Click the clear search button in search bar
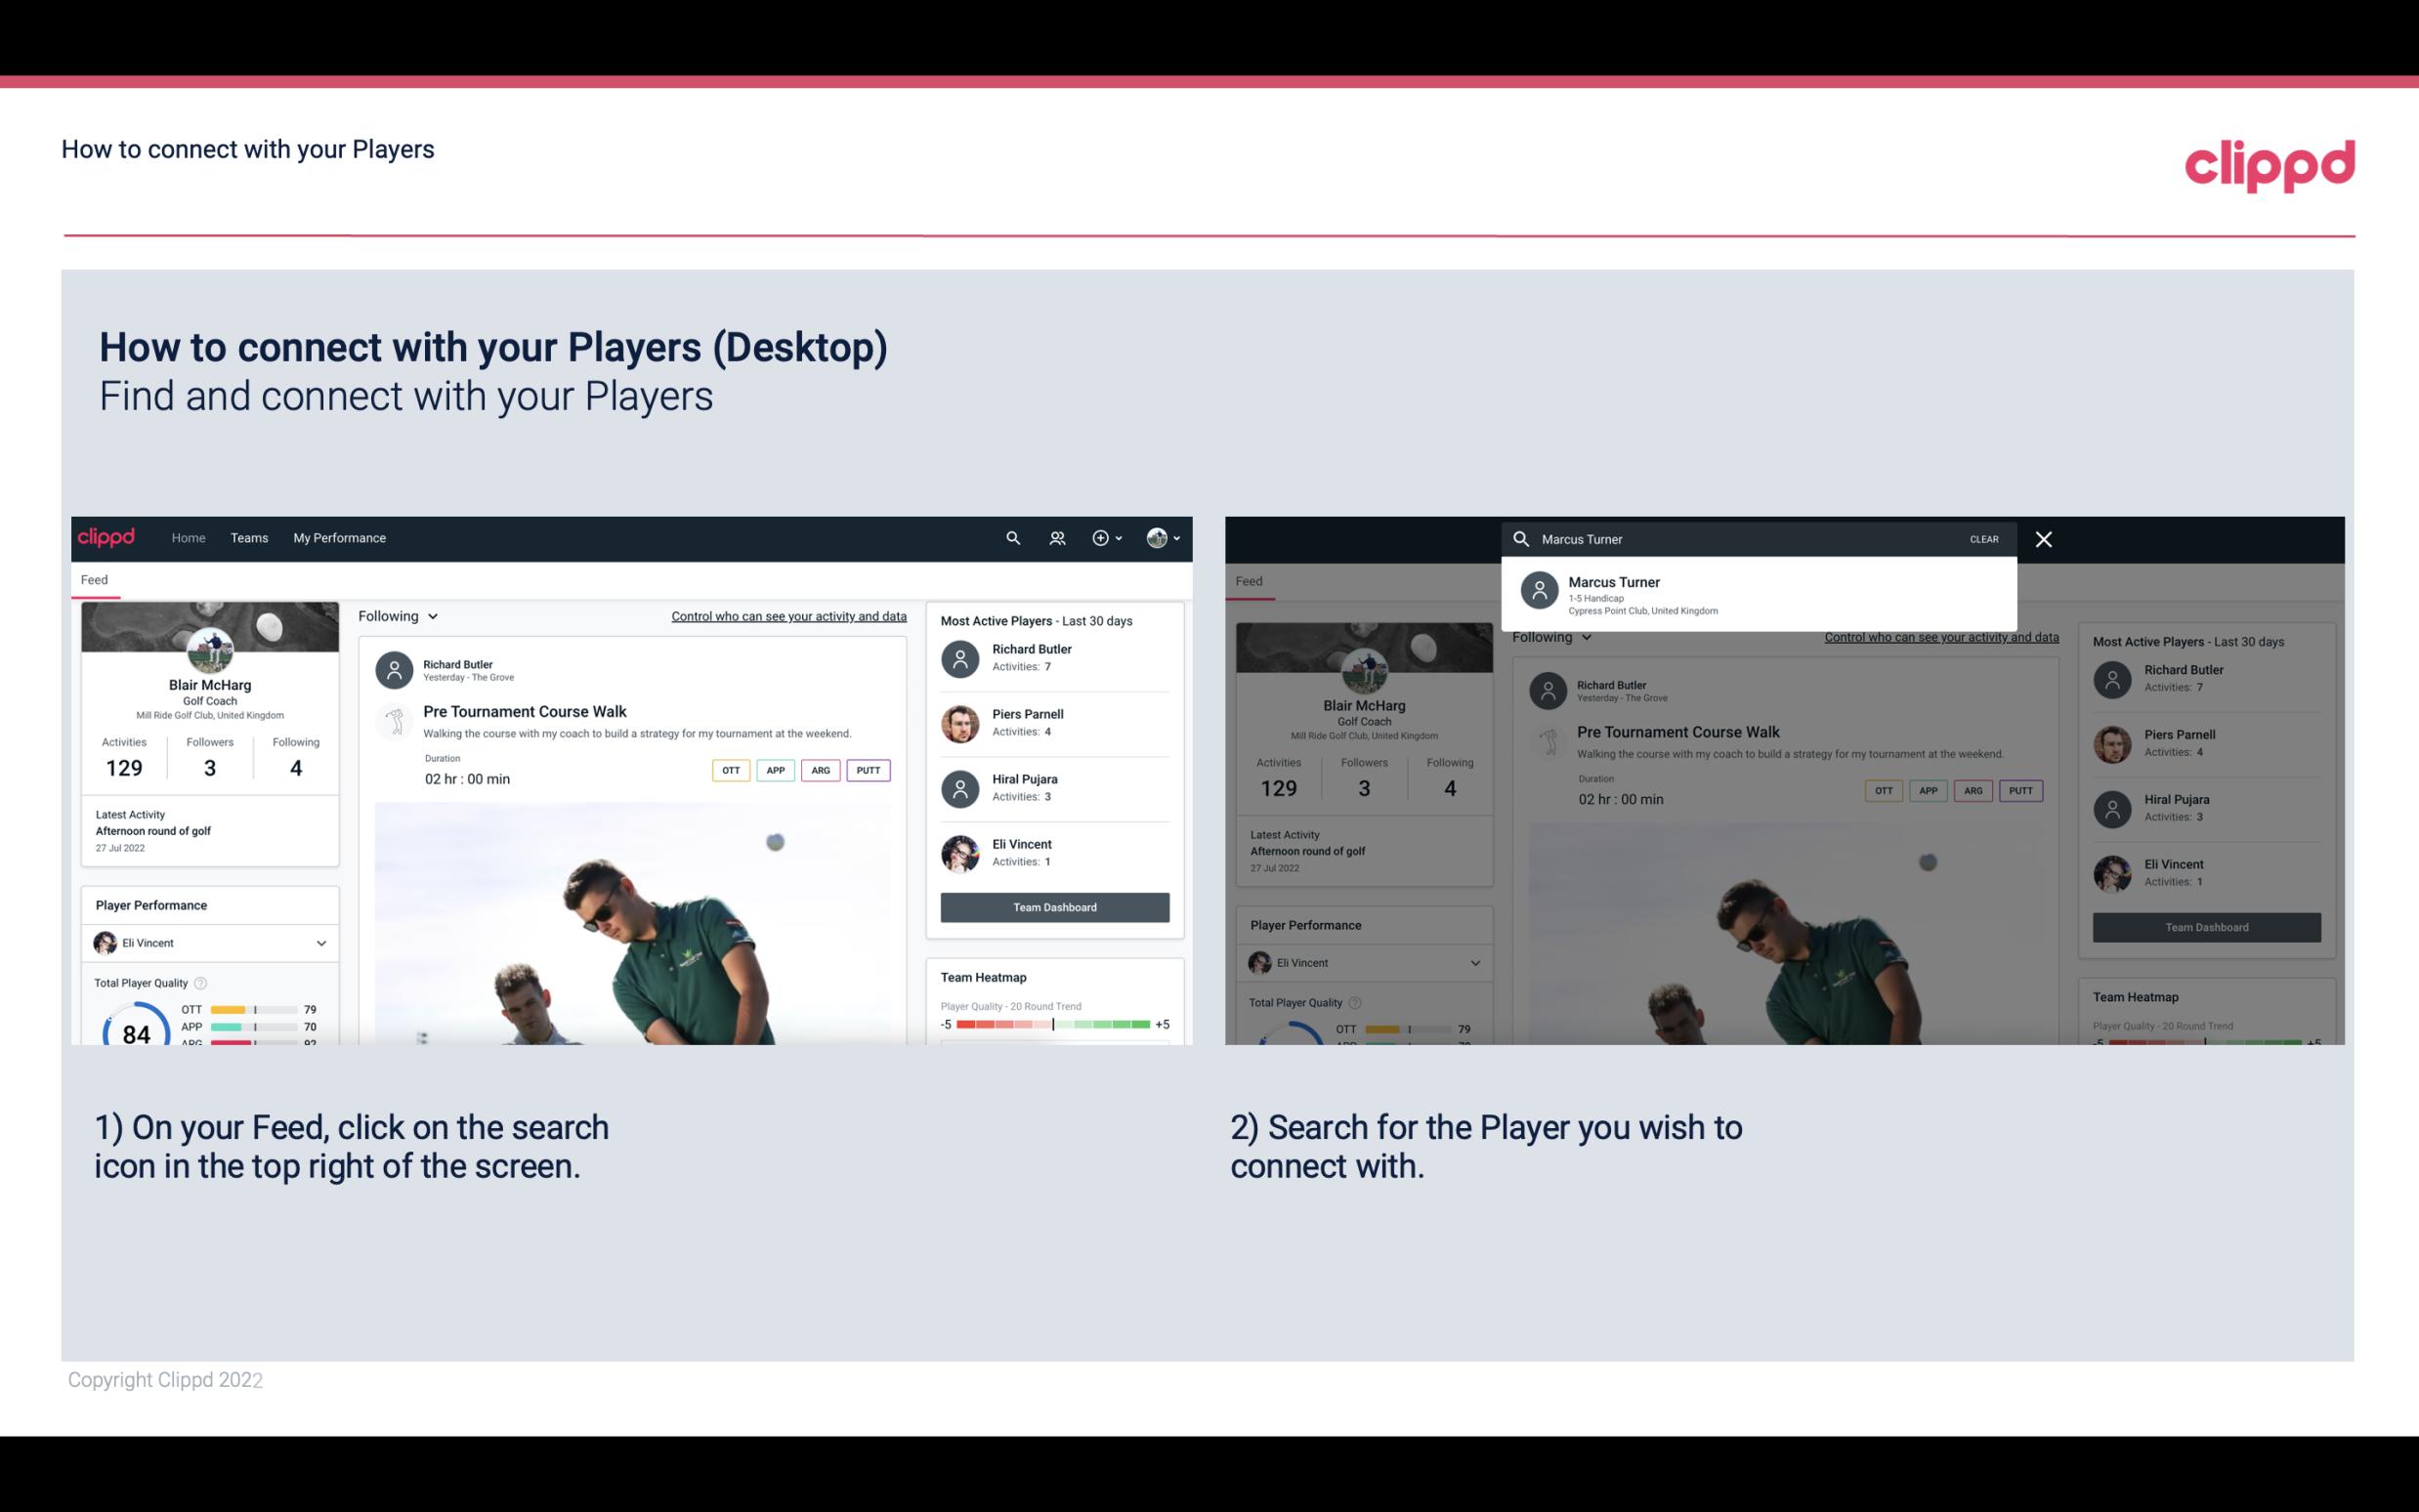 coord(1982,538)
